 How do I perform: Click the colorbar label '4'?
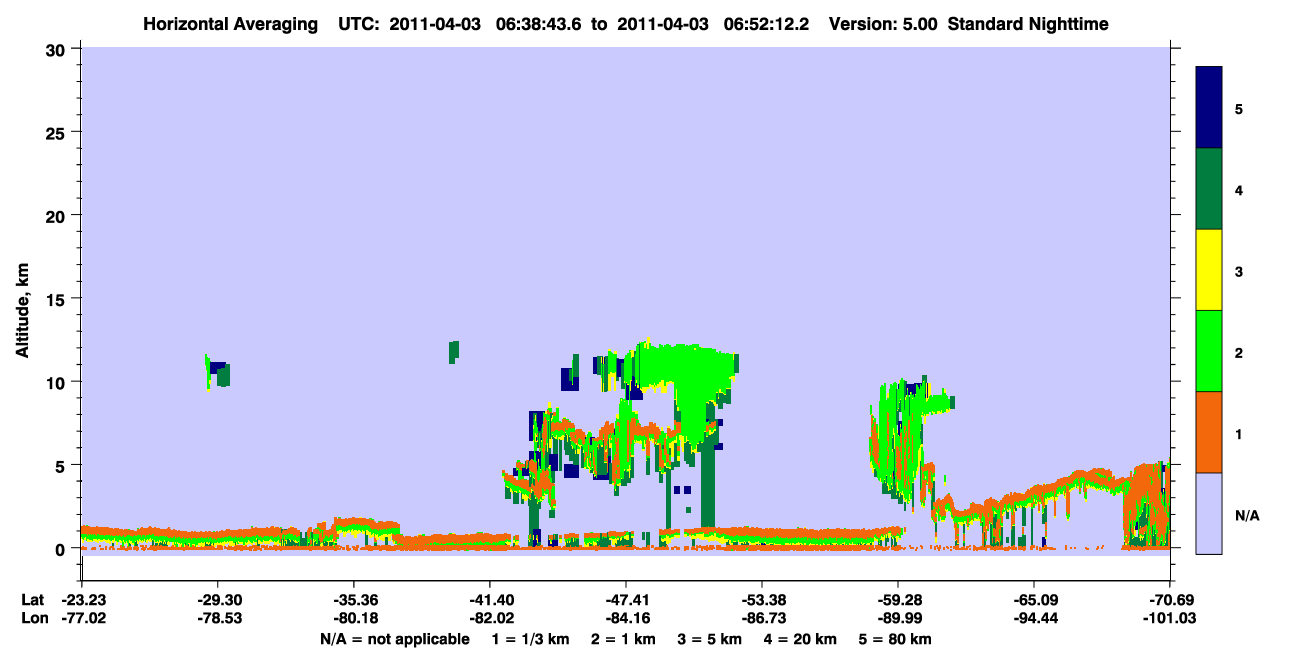point(1239,189)
